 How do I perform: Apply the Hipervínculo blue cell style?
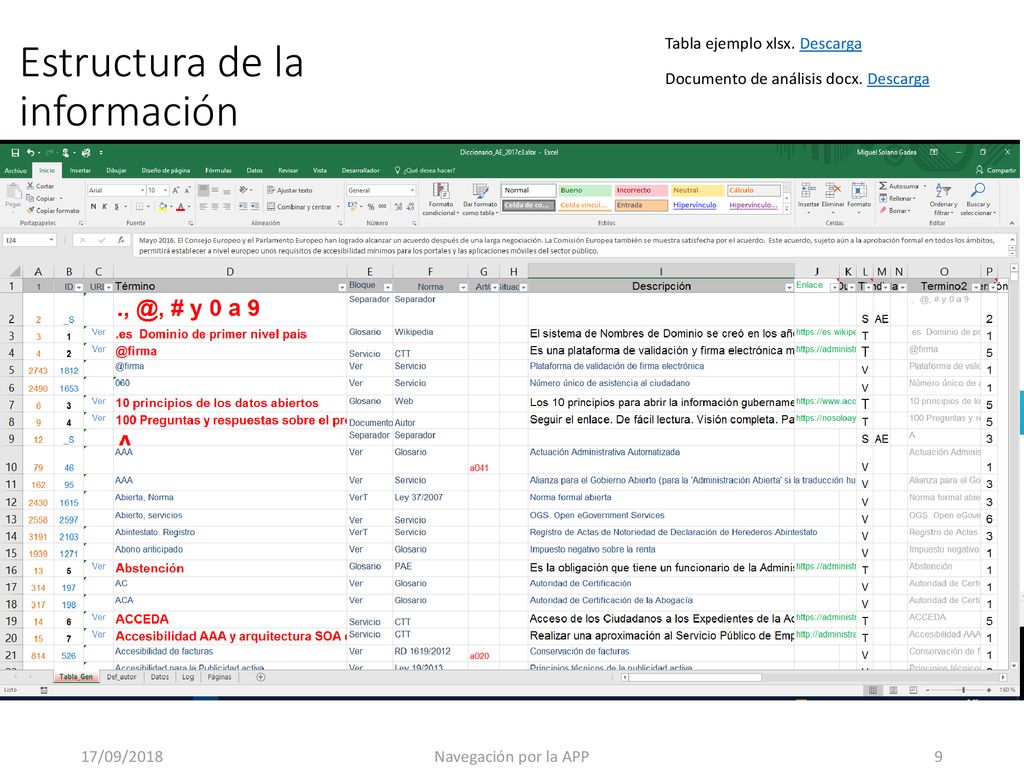[x=695, y=205]
